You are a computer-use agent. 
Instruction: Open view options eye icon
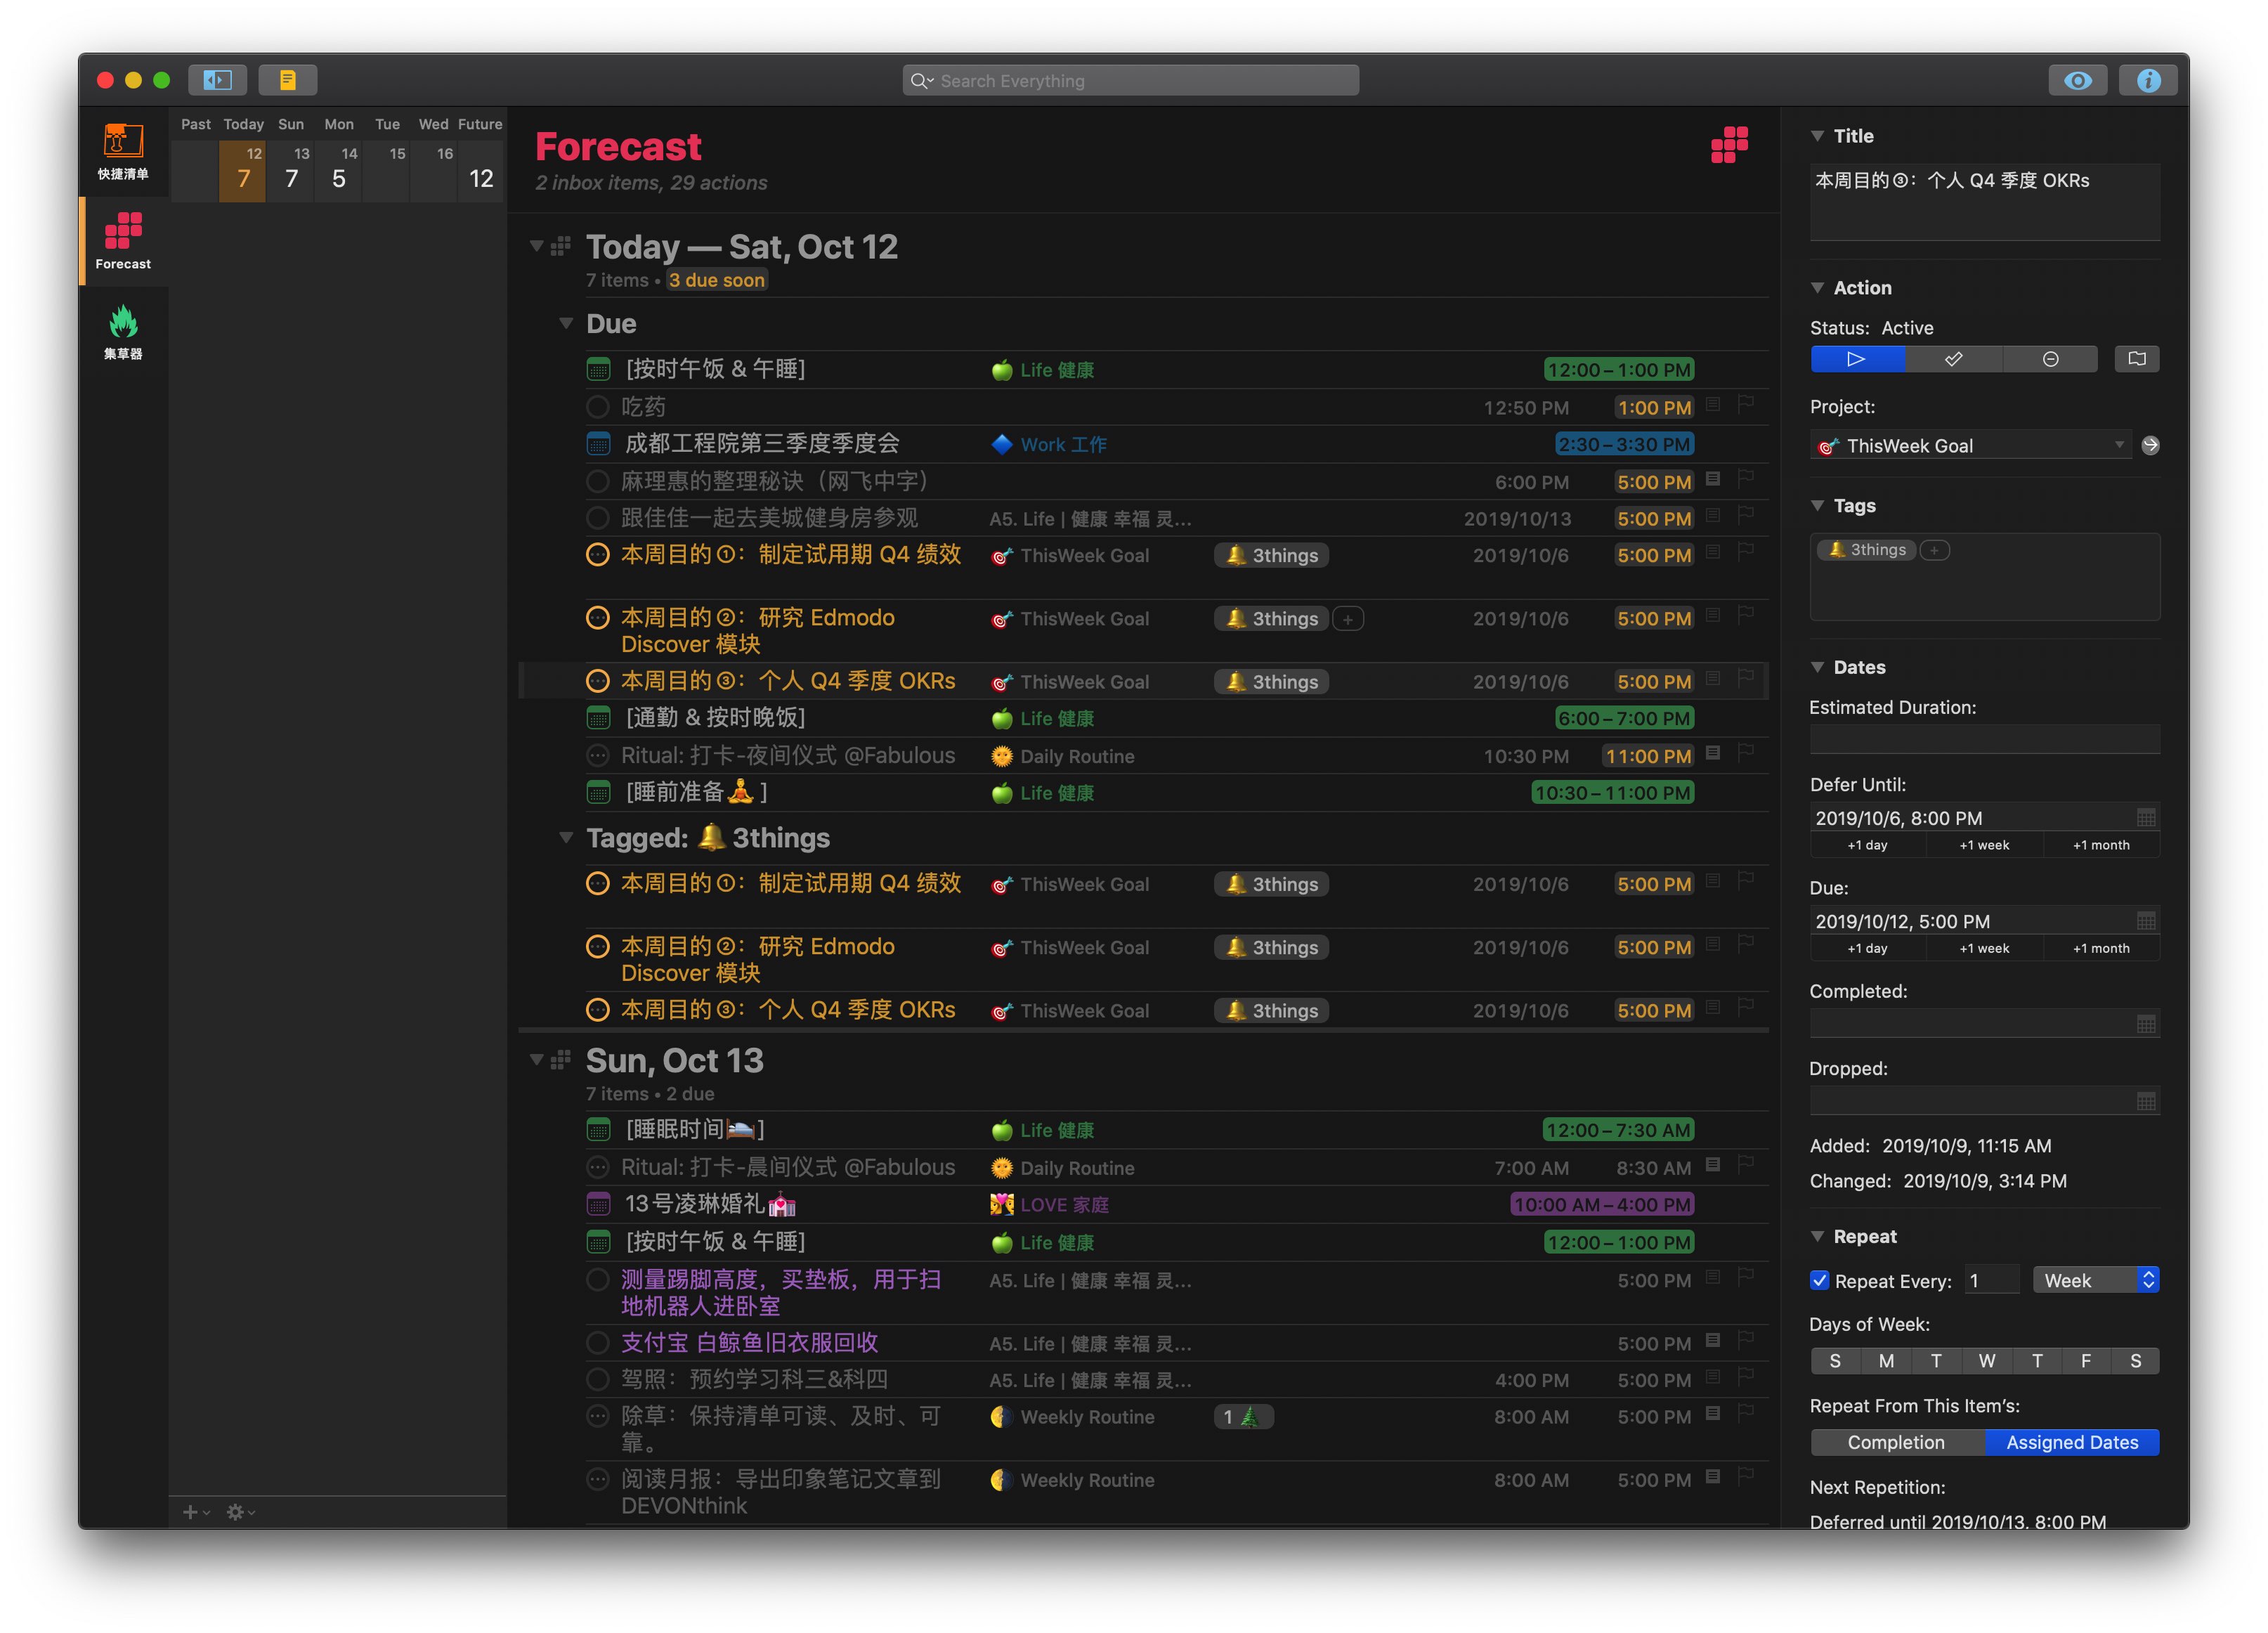[x=2077, y=80]
